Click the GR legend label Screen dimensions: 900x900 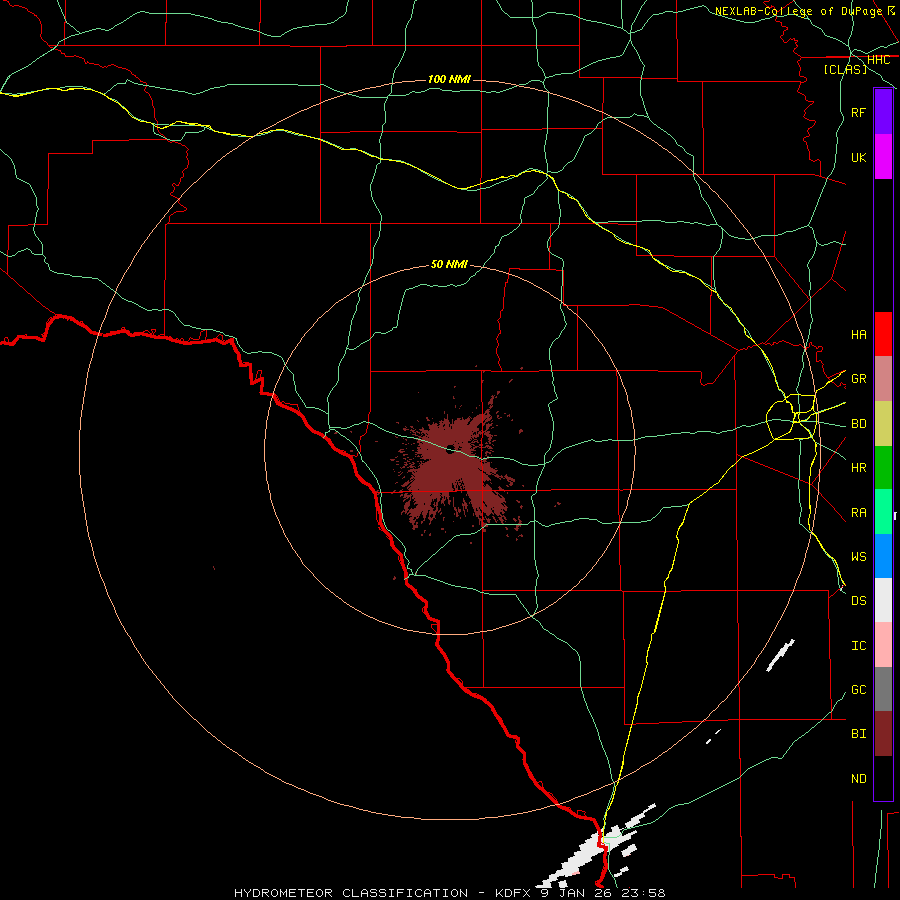(x=858, y=379)
